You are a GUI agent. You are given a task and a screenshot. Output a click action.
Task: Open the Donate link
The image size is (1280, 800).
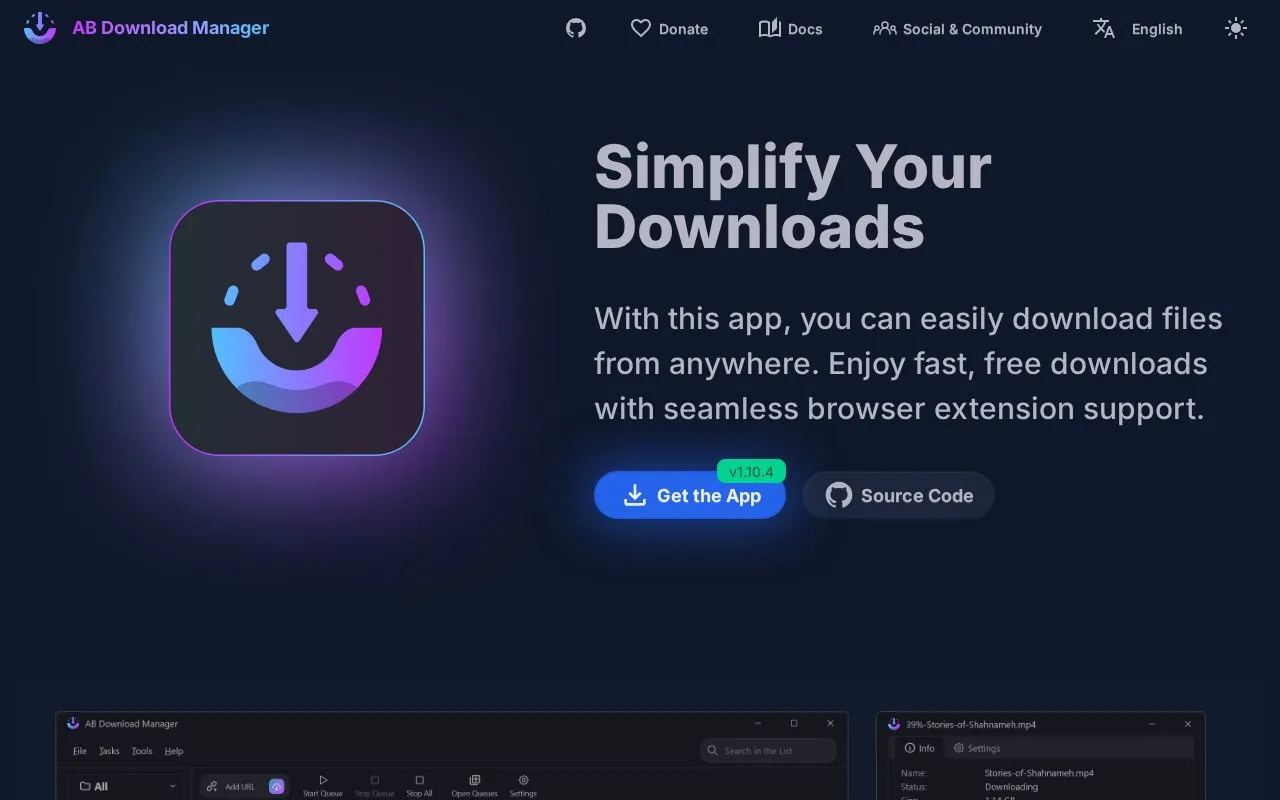click(x=669, y=28)
